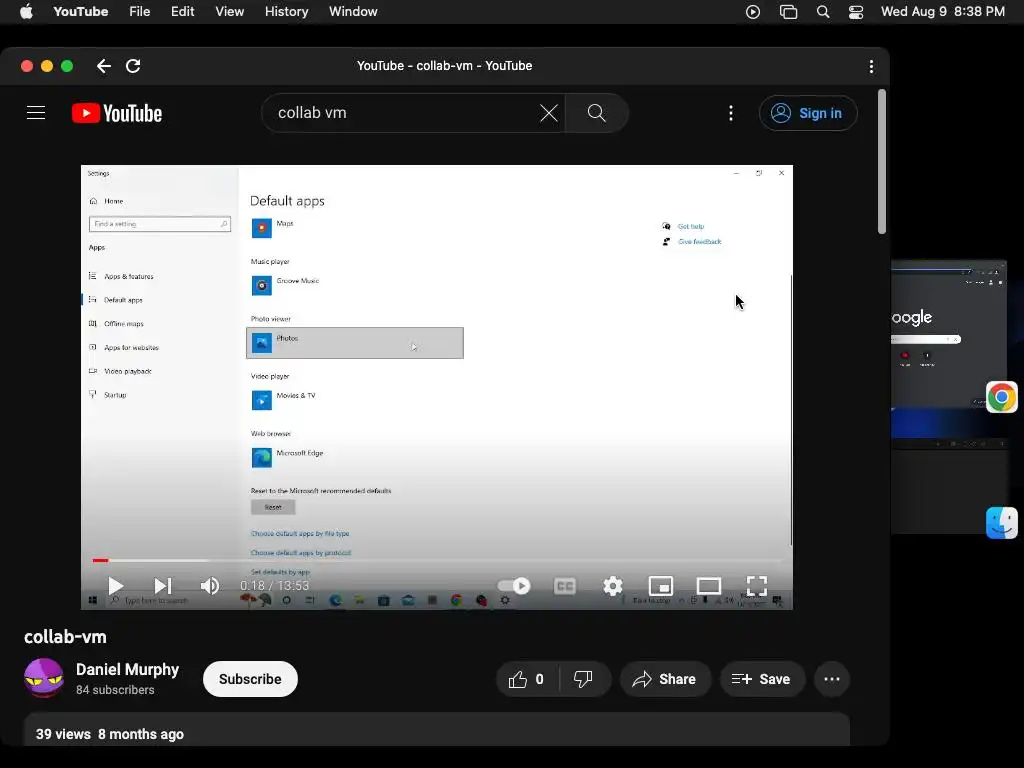Image resolution: width=1024 pixels, height=768 pixels.
Task: Click the page vertical scrollbar
Action: click(882, 161)
